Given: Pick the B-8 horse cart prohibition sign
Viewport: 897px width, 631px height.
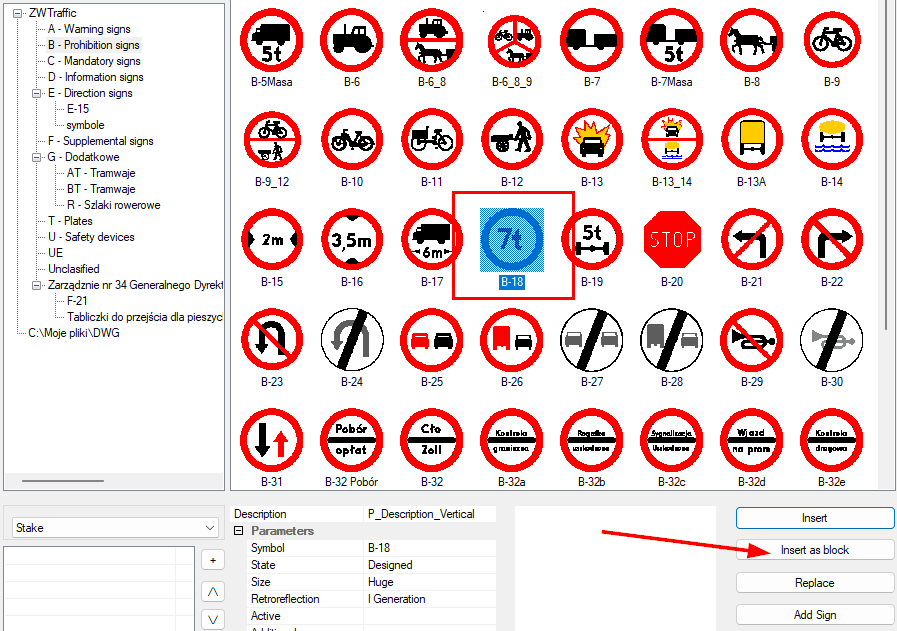Looking at the screenshot, I should (x=752, y=39).
